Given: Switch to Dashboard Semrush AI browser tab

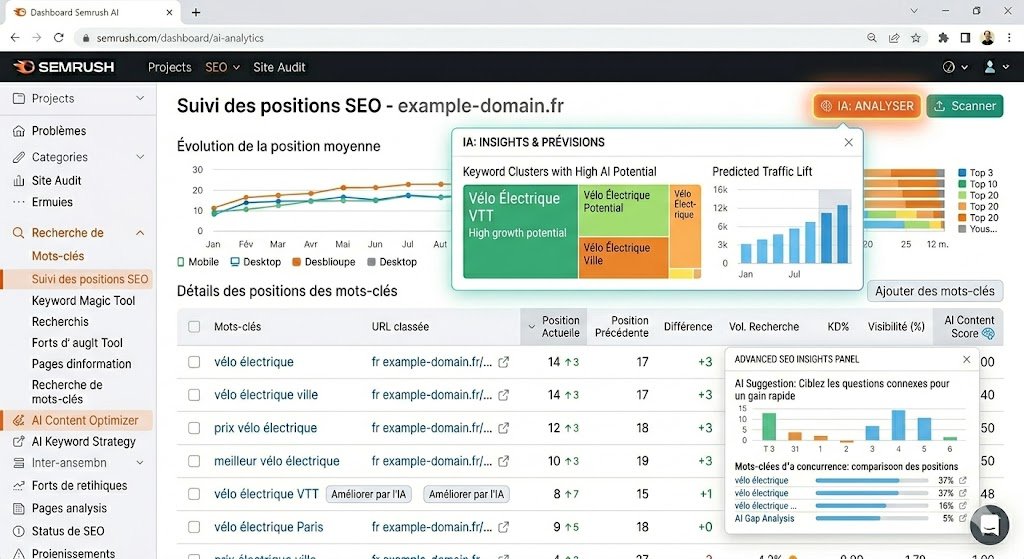Looking at the screenshot, I should [x=93, y=12].
